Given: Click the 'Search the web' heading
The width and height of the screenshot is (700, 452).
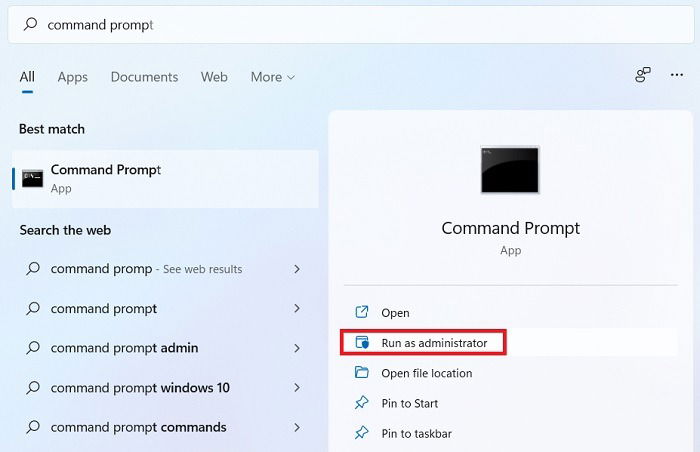Looking at the screenshot, I should [x=65, y=230].
